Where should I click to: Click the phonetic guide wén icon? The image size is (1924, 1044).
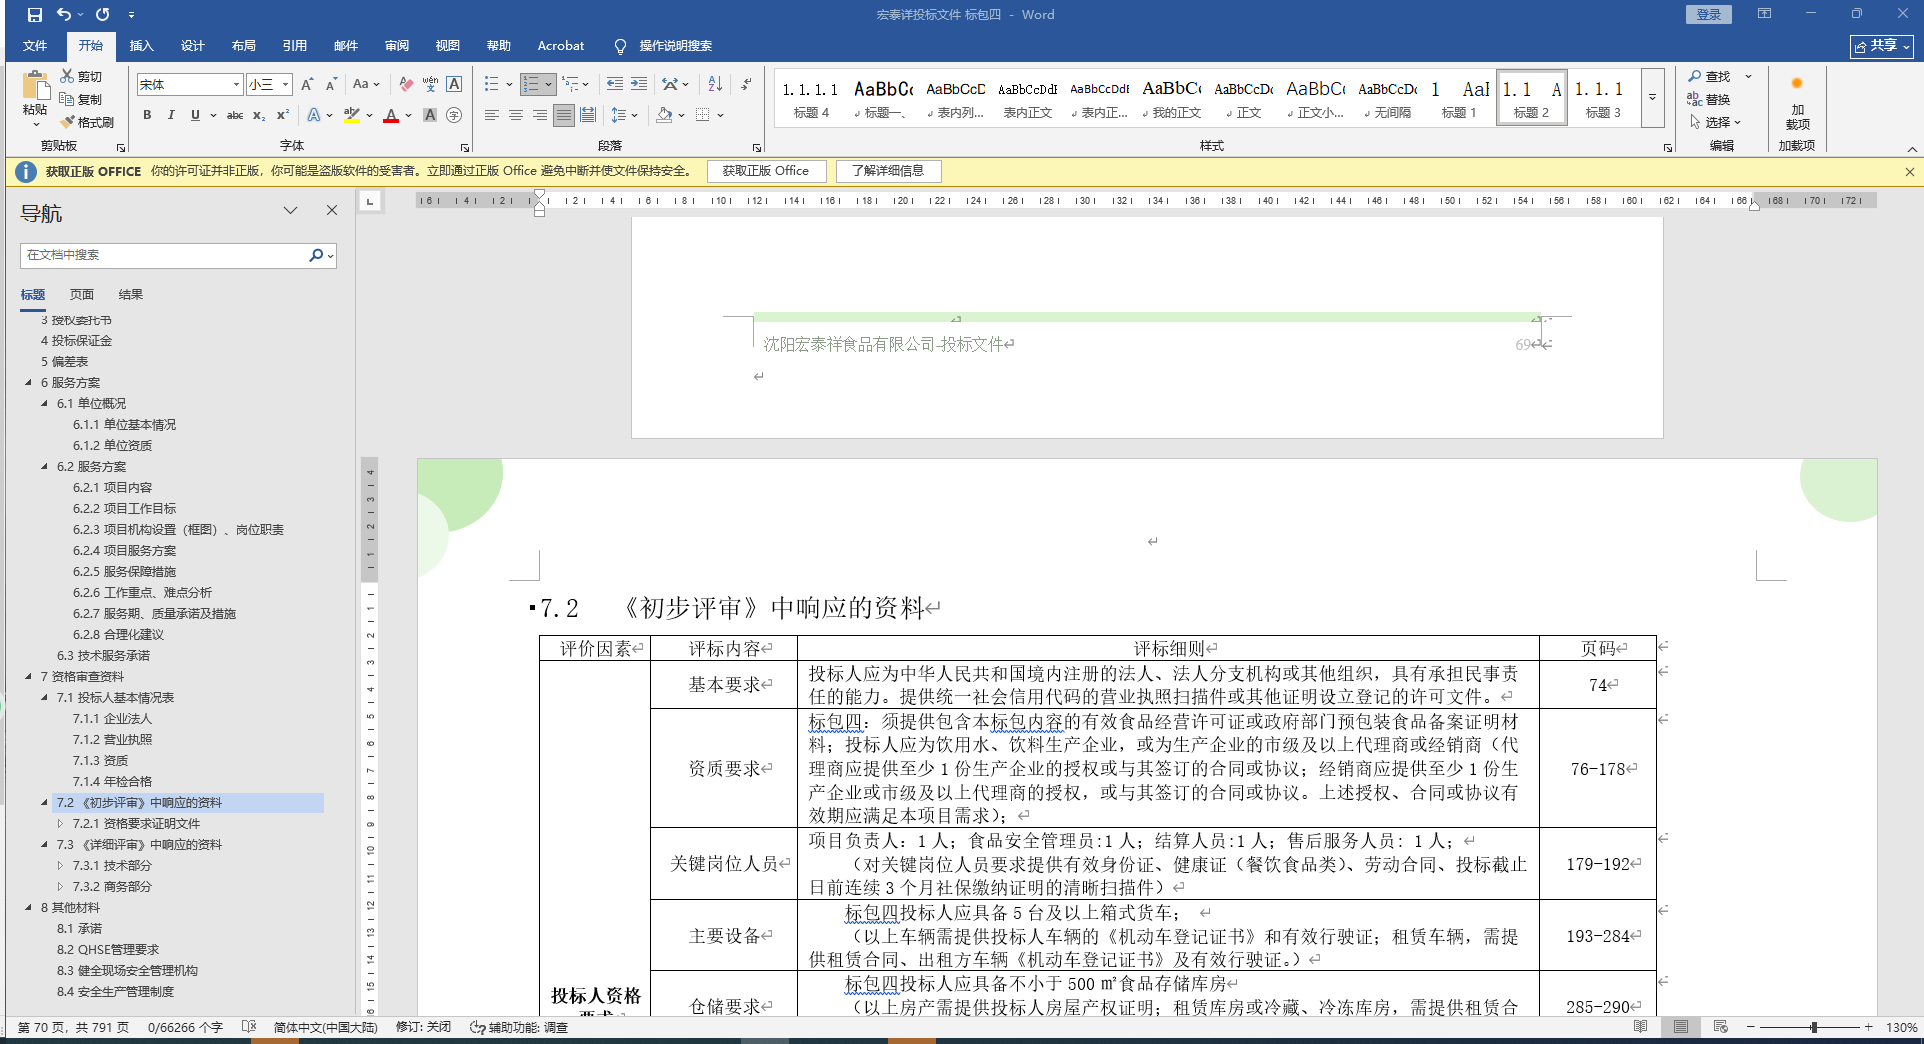[430, 84]
